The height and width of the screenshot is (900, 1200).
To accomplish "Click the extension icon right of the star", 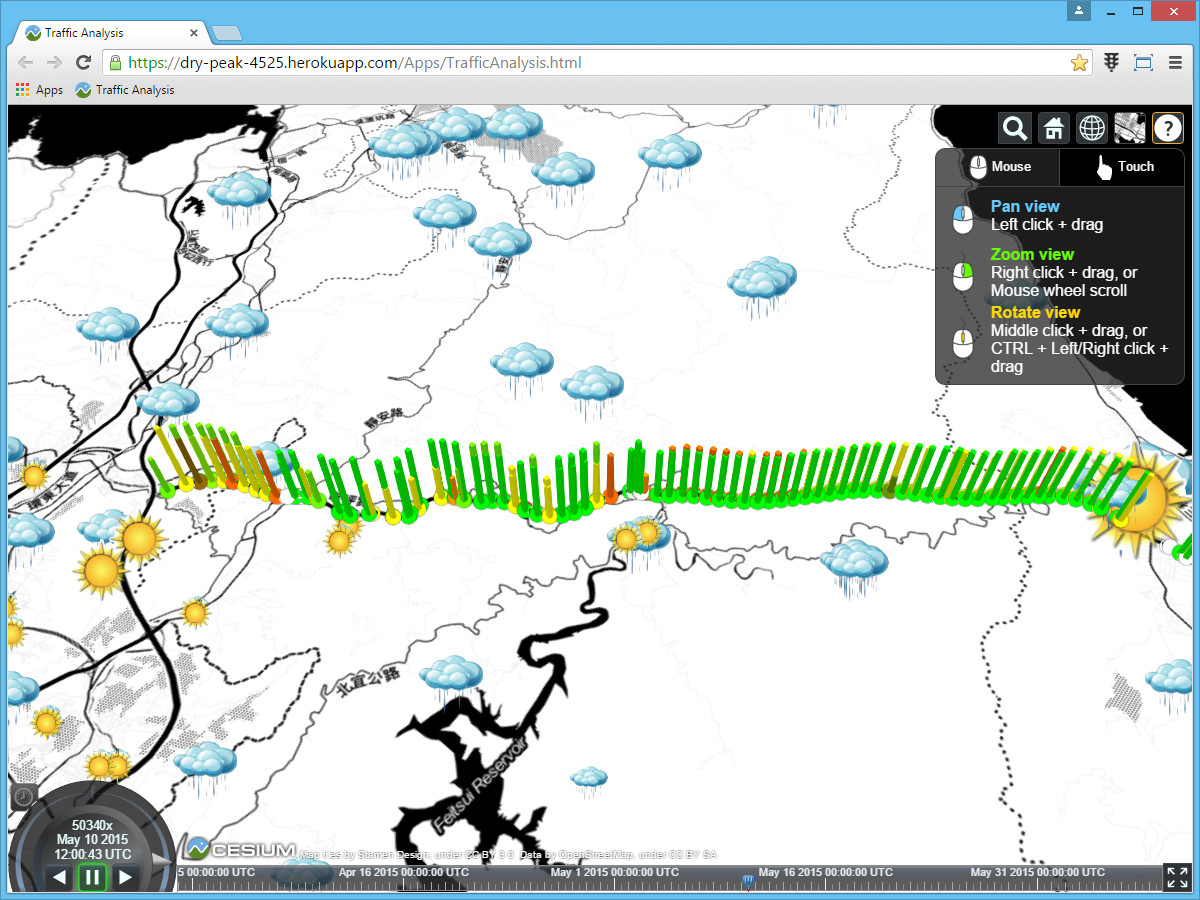I will [x=1111, y=62].
